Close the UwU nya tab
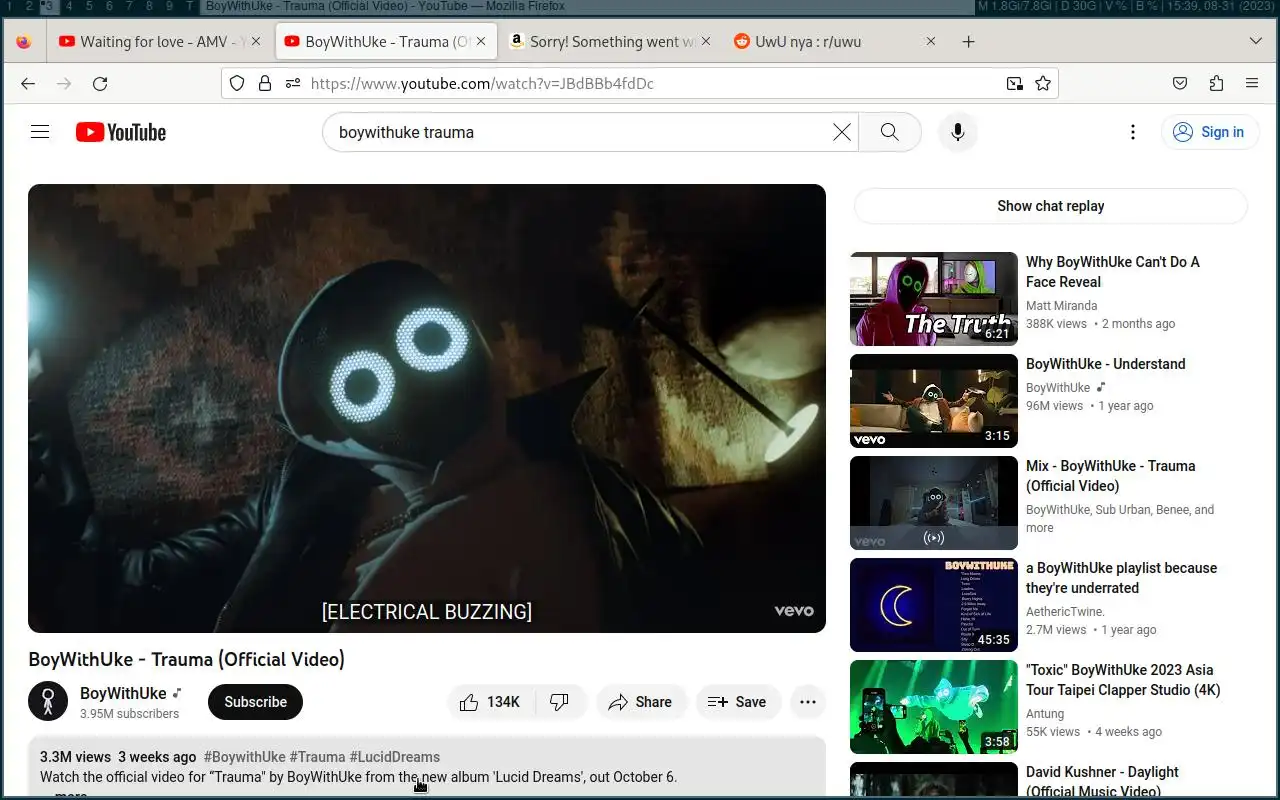The height and width of the screenshot is (800, 1280). click(931, 42)
